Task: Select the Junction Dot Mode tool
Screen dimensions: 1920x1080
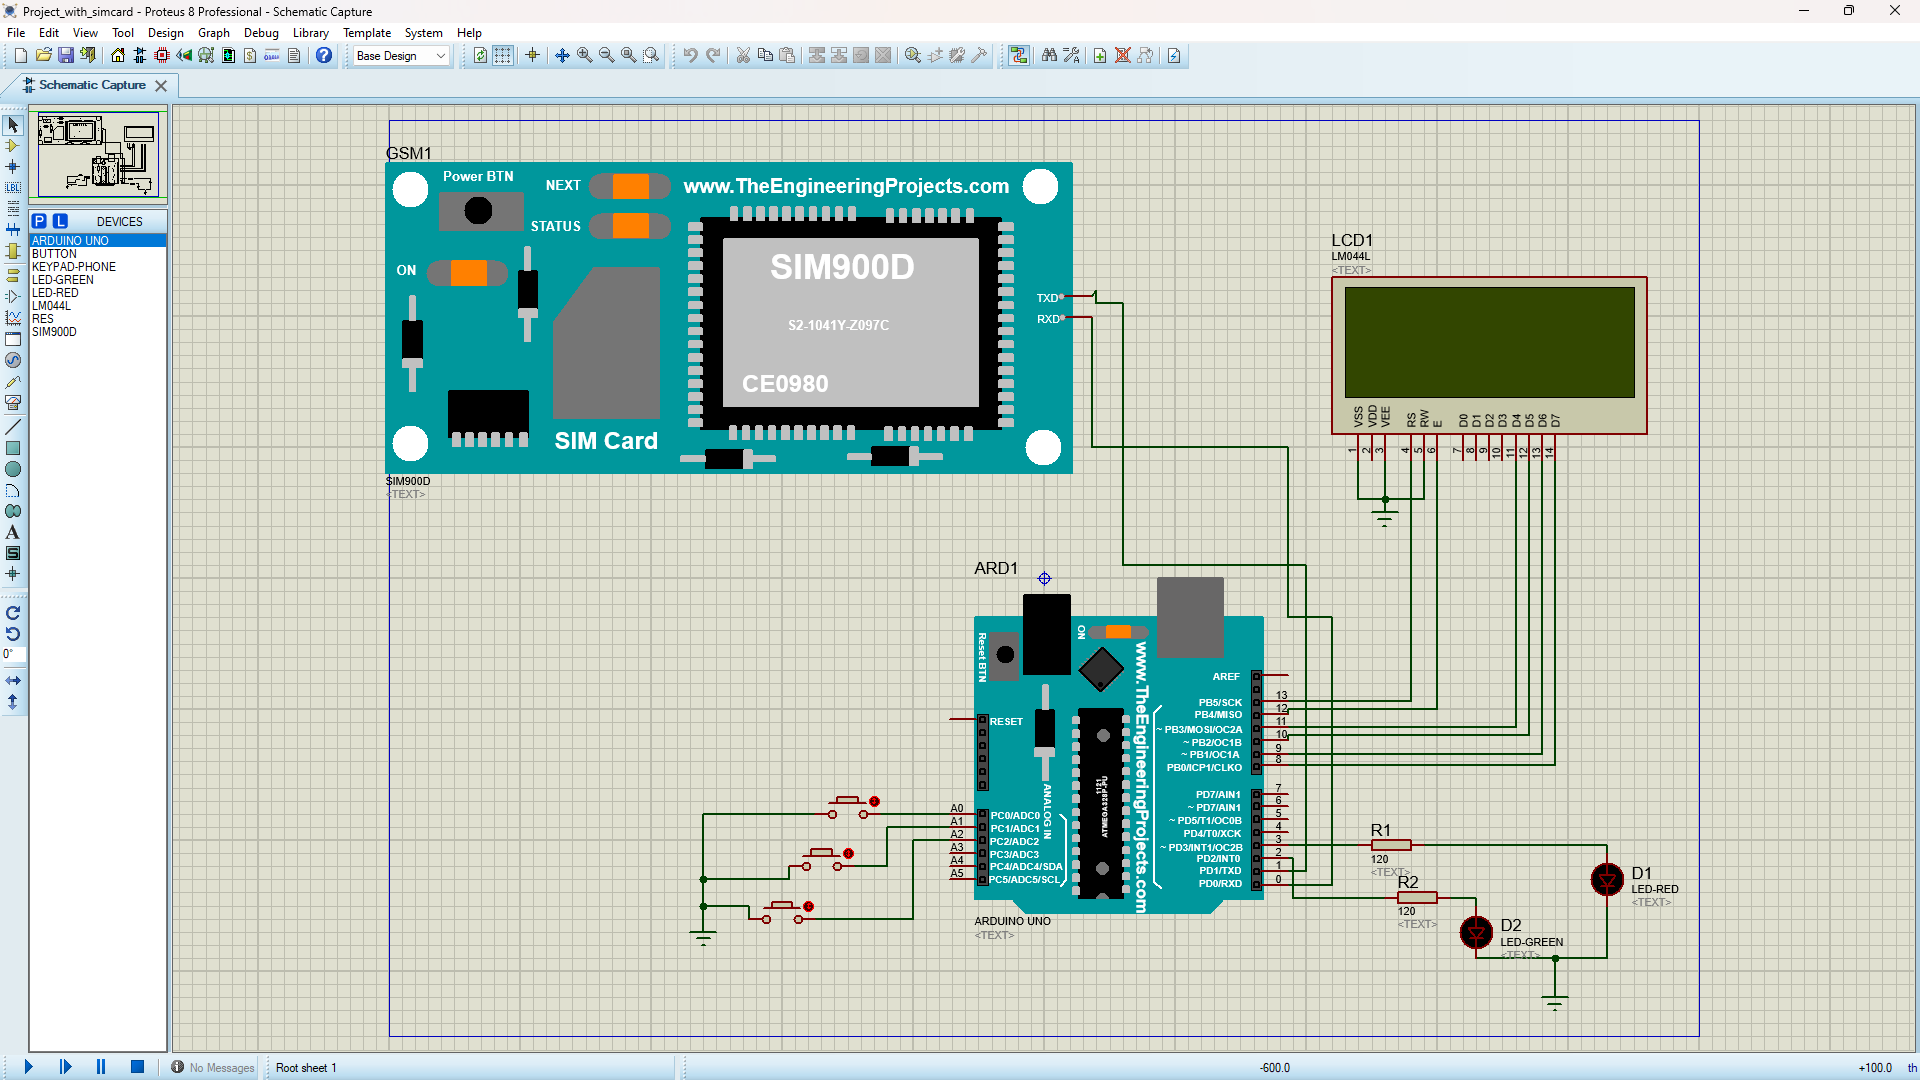Action: pos(13,167)
